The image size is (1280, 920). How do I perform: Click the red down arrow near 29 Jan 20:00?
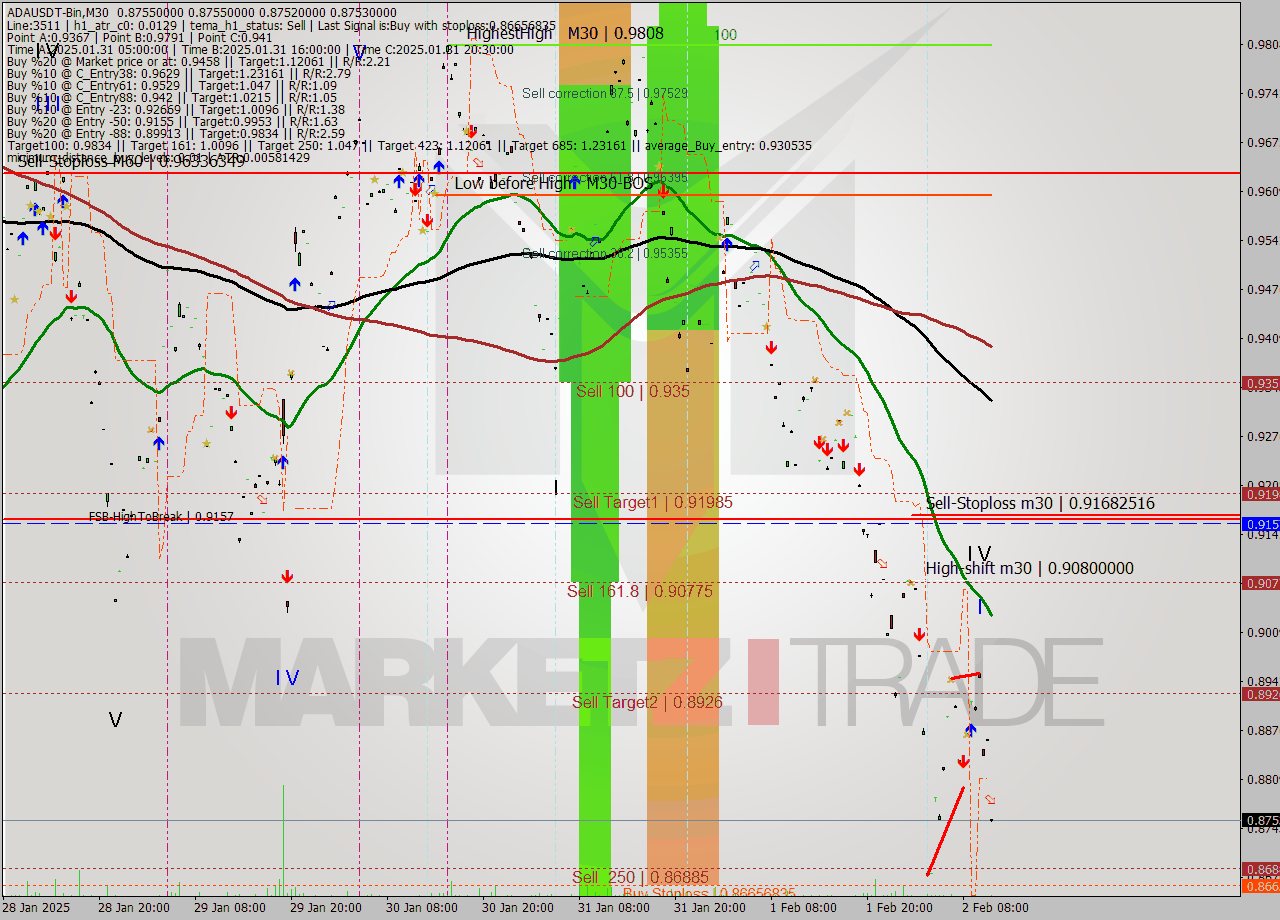tap(287, 575)
